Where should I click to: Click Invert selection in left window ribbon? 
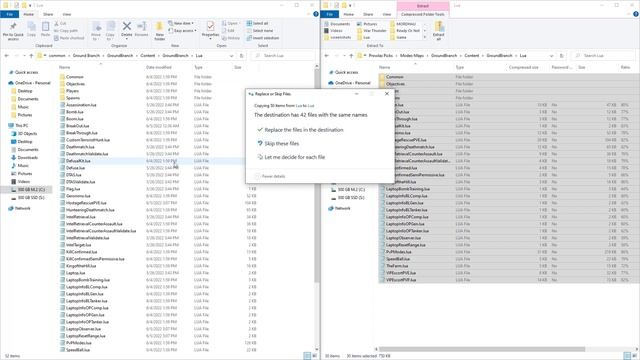262,38
